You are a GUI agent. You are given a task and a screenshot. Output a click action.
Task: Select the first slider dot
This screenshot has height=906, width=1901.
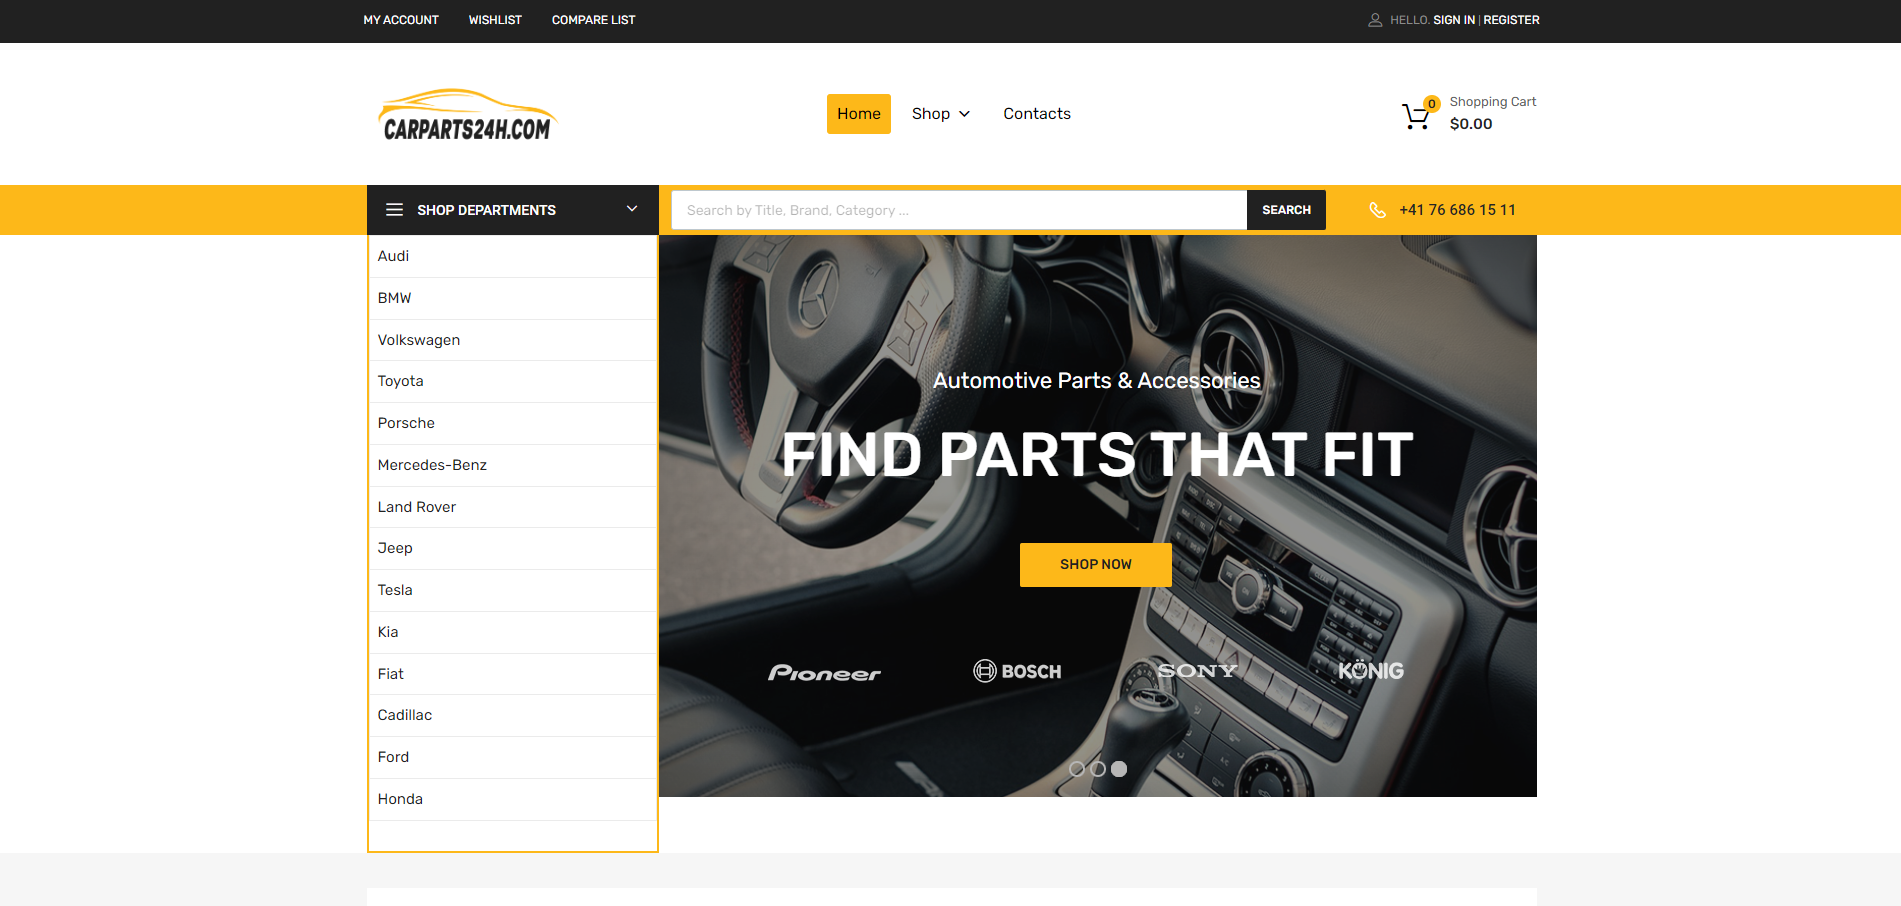[x=1077, y=769]
